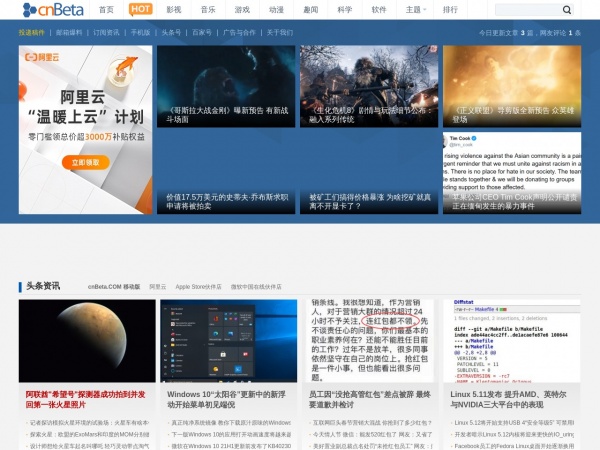Open Linux 5.12将开始支持USB 4 link

click(x=514, y=423)
